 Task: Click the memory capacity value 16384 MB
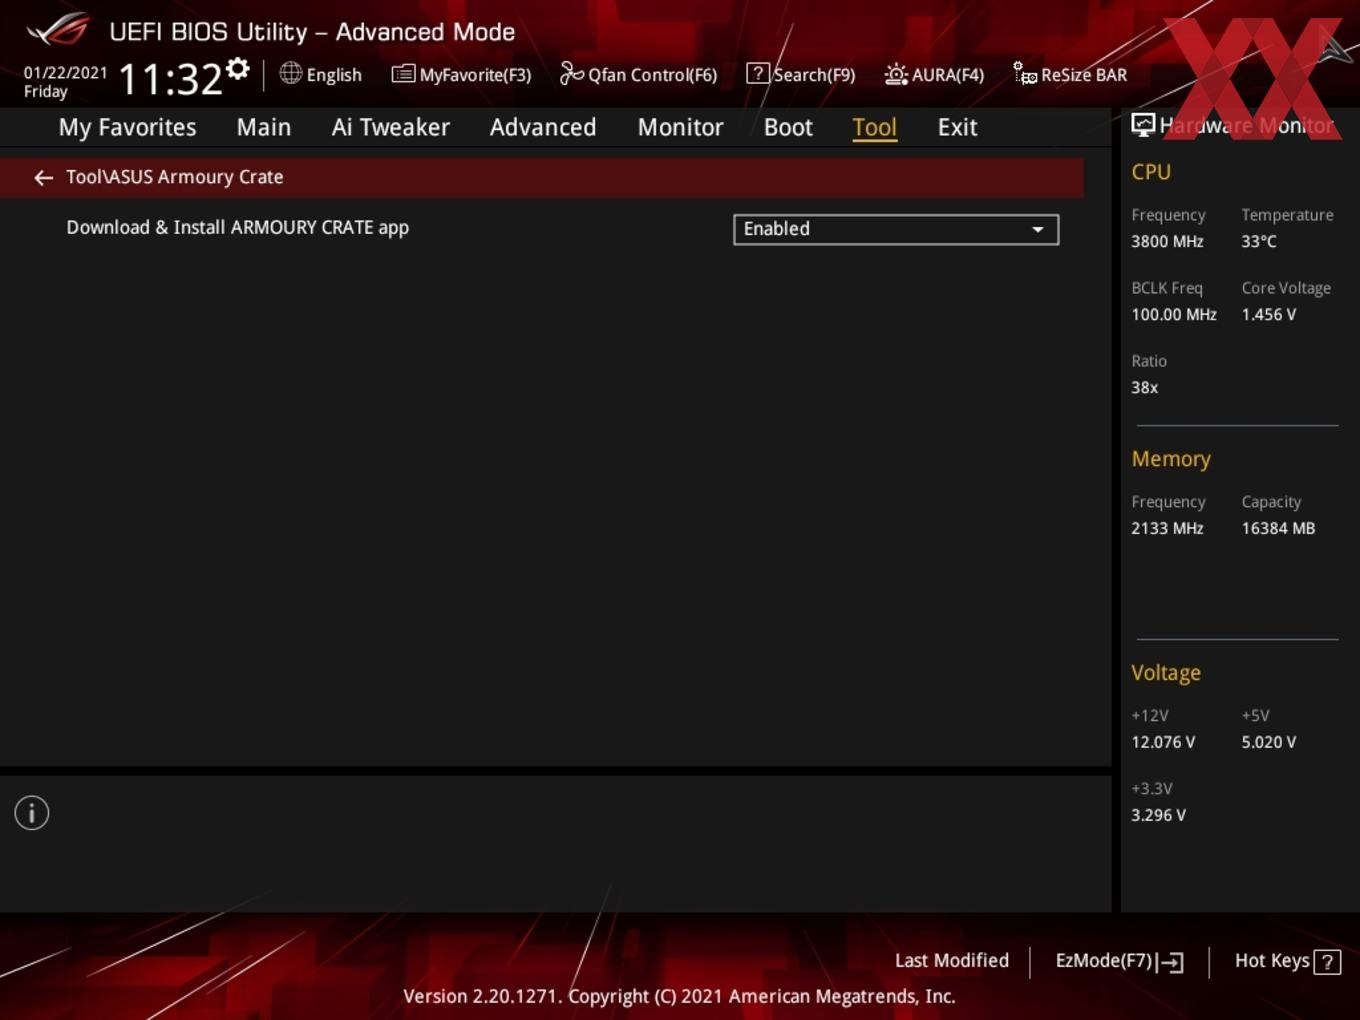1278,528
